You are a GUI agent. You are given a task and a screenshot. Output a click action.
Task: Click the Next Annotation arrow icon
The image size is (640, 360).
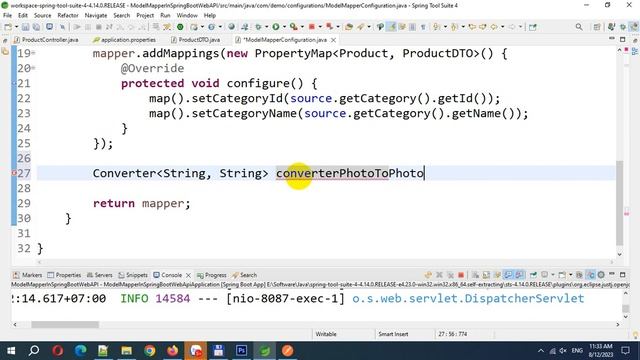click(x=436, y=27)
